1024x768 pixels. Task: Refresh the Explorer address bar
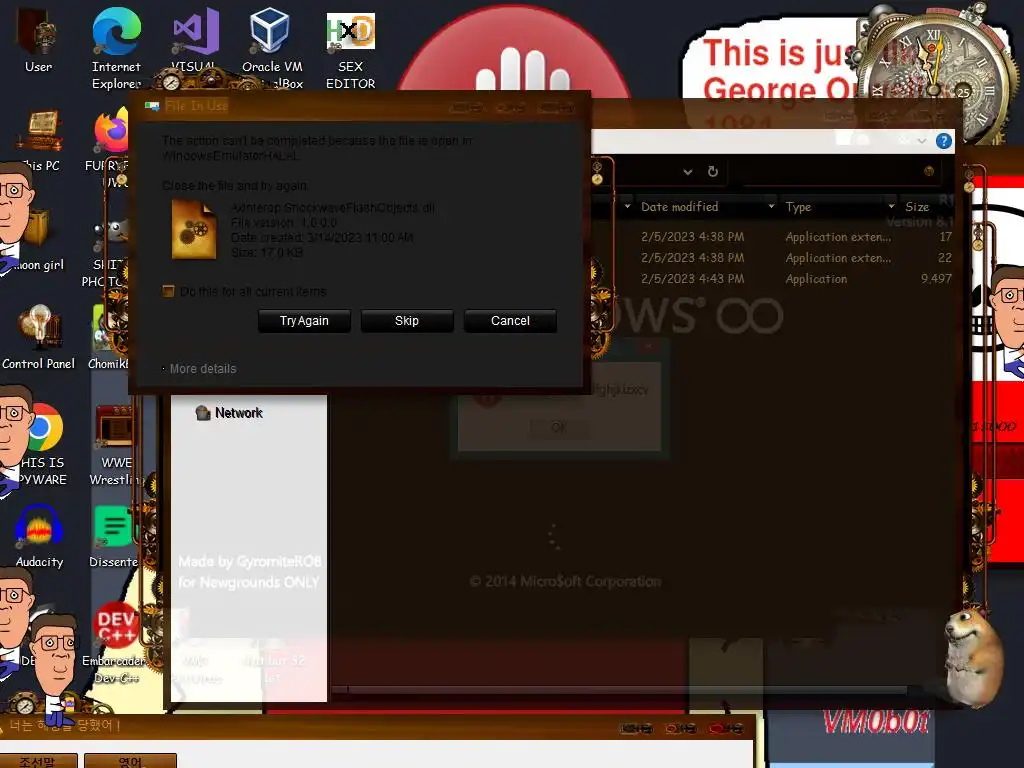[x=713, y=172]
